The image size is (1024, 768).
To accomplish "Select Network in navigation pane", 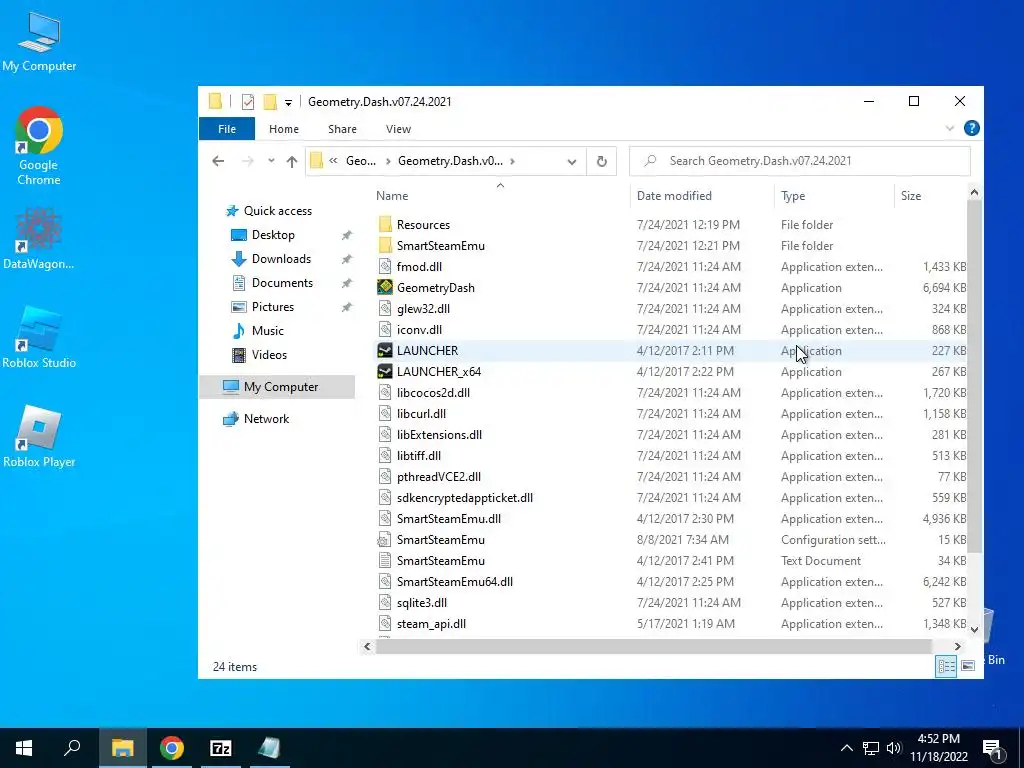I will 266,419.
